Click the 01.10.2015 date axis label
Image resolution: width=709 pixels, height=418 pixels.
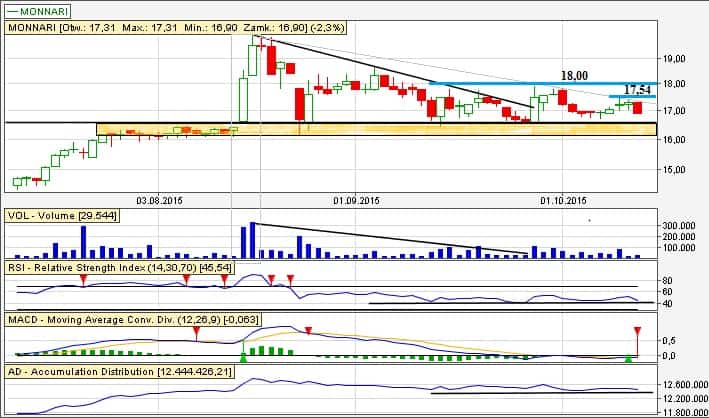[x=563, y=200]
